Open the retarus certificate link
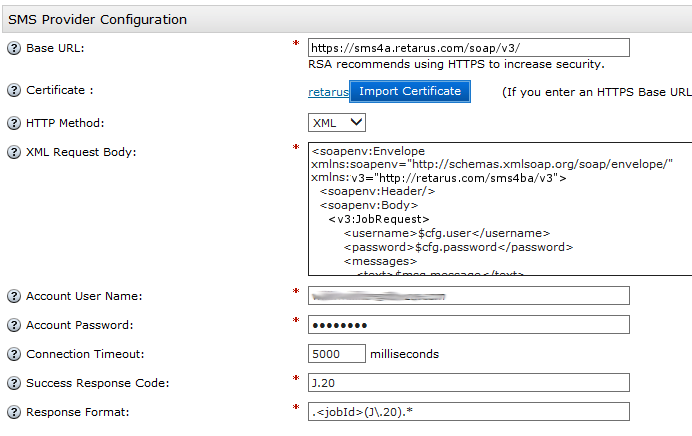The height and width of the screenshot is (436, 692). [327, 92]
